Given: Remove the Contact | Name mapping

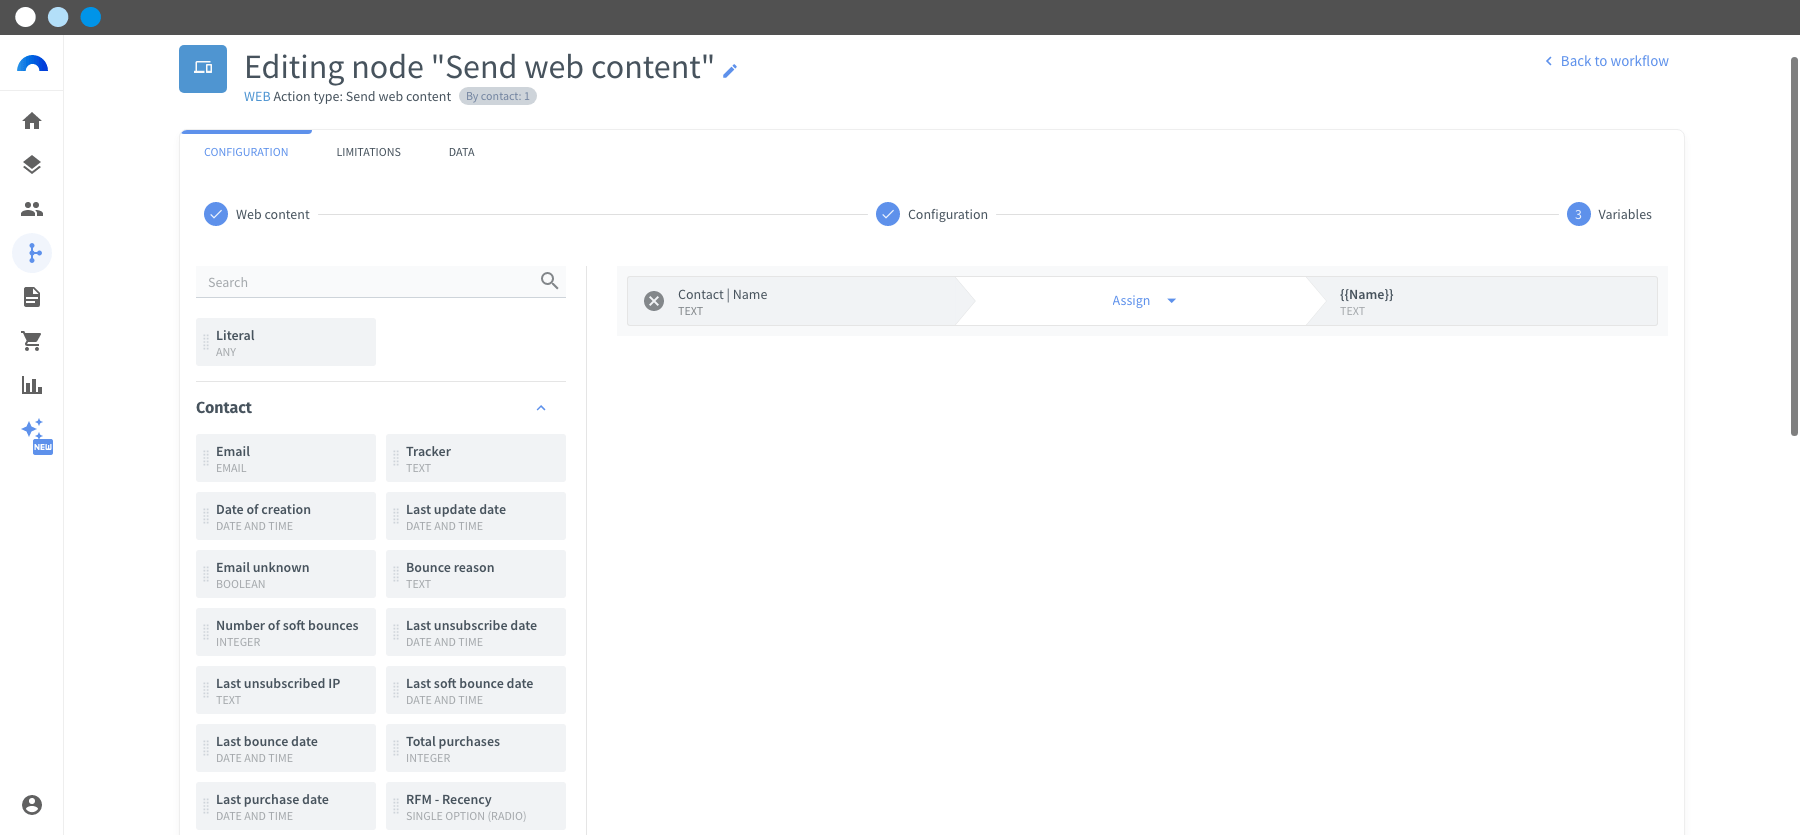Looking at the screenshot, I should pos(654,301).
